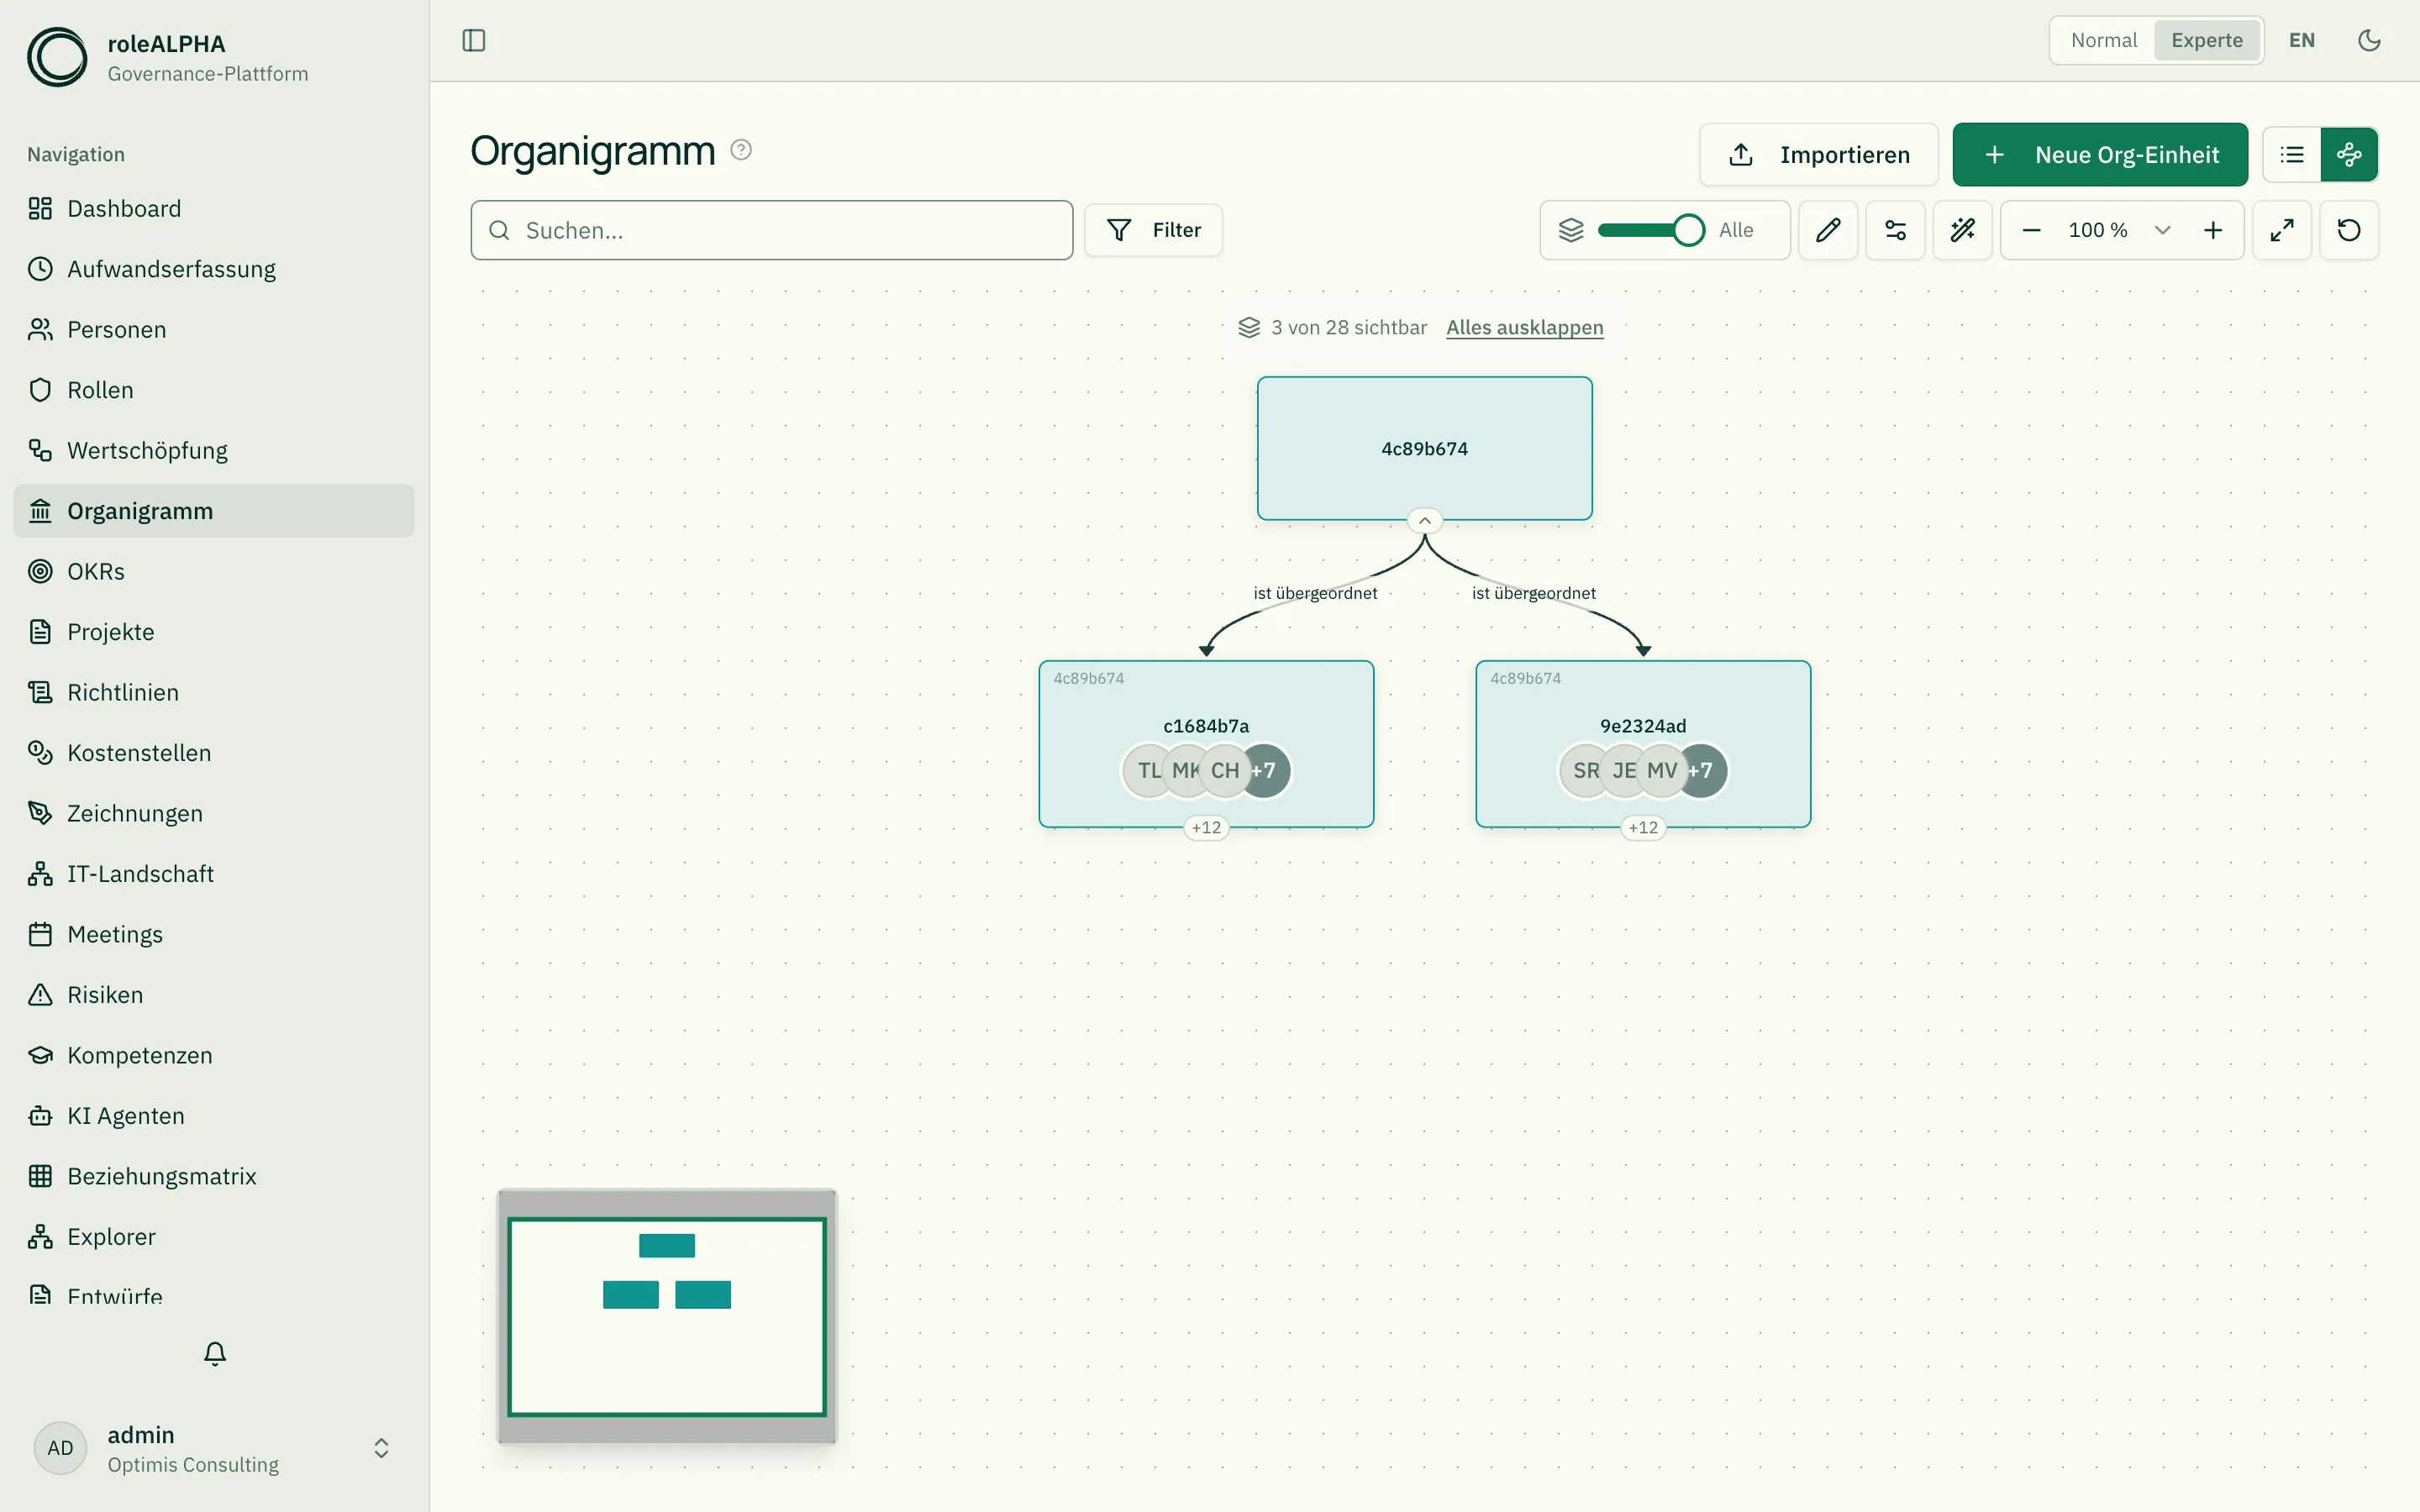Zoom in with plus button
This screenshot has height=1512, width=2420.
(2213, 230)
